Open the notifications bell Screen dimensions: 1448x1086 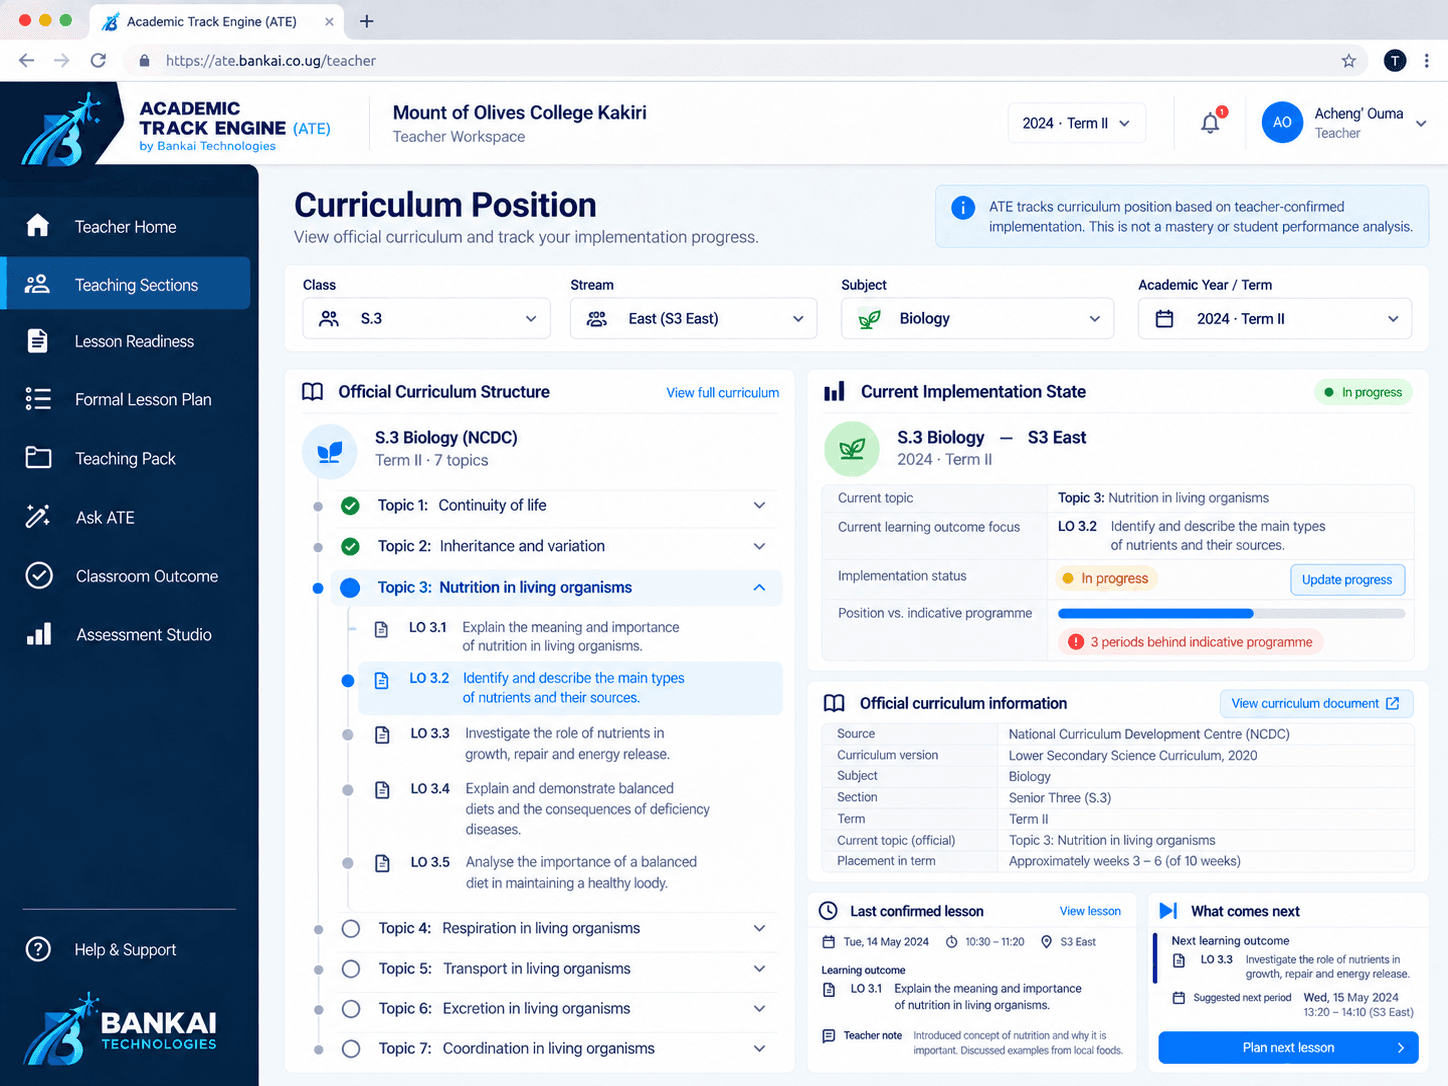pos(1210,122)
